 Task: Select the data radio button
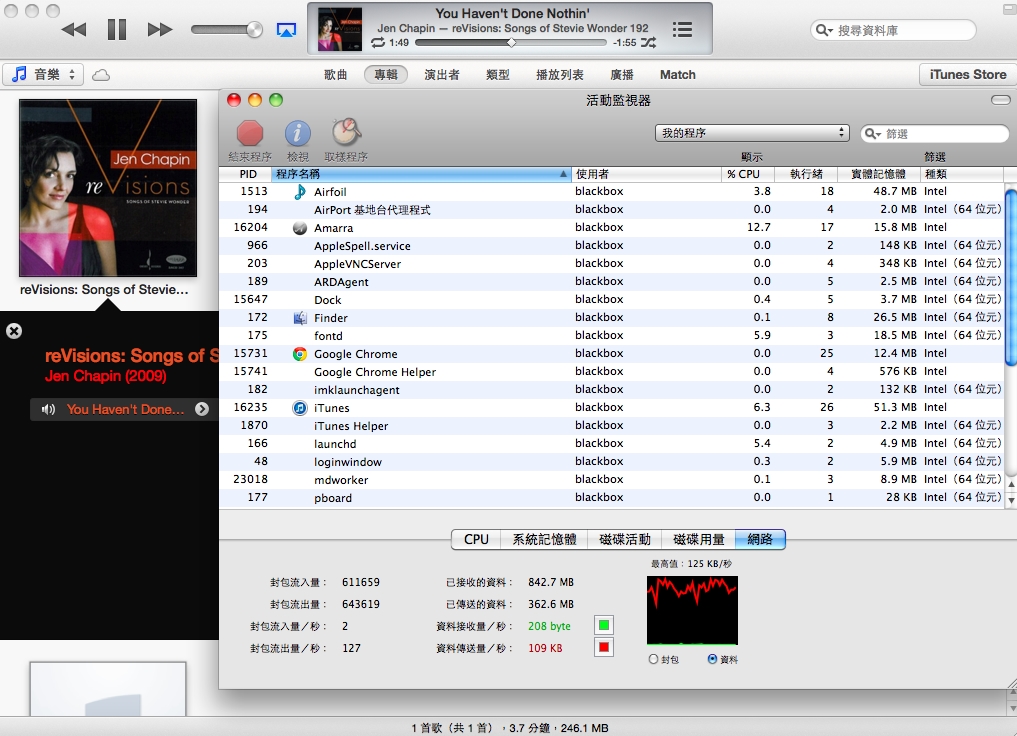pos(712,659)
